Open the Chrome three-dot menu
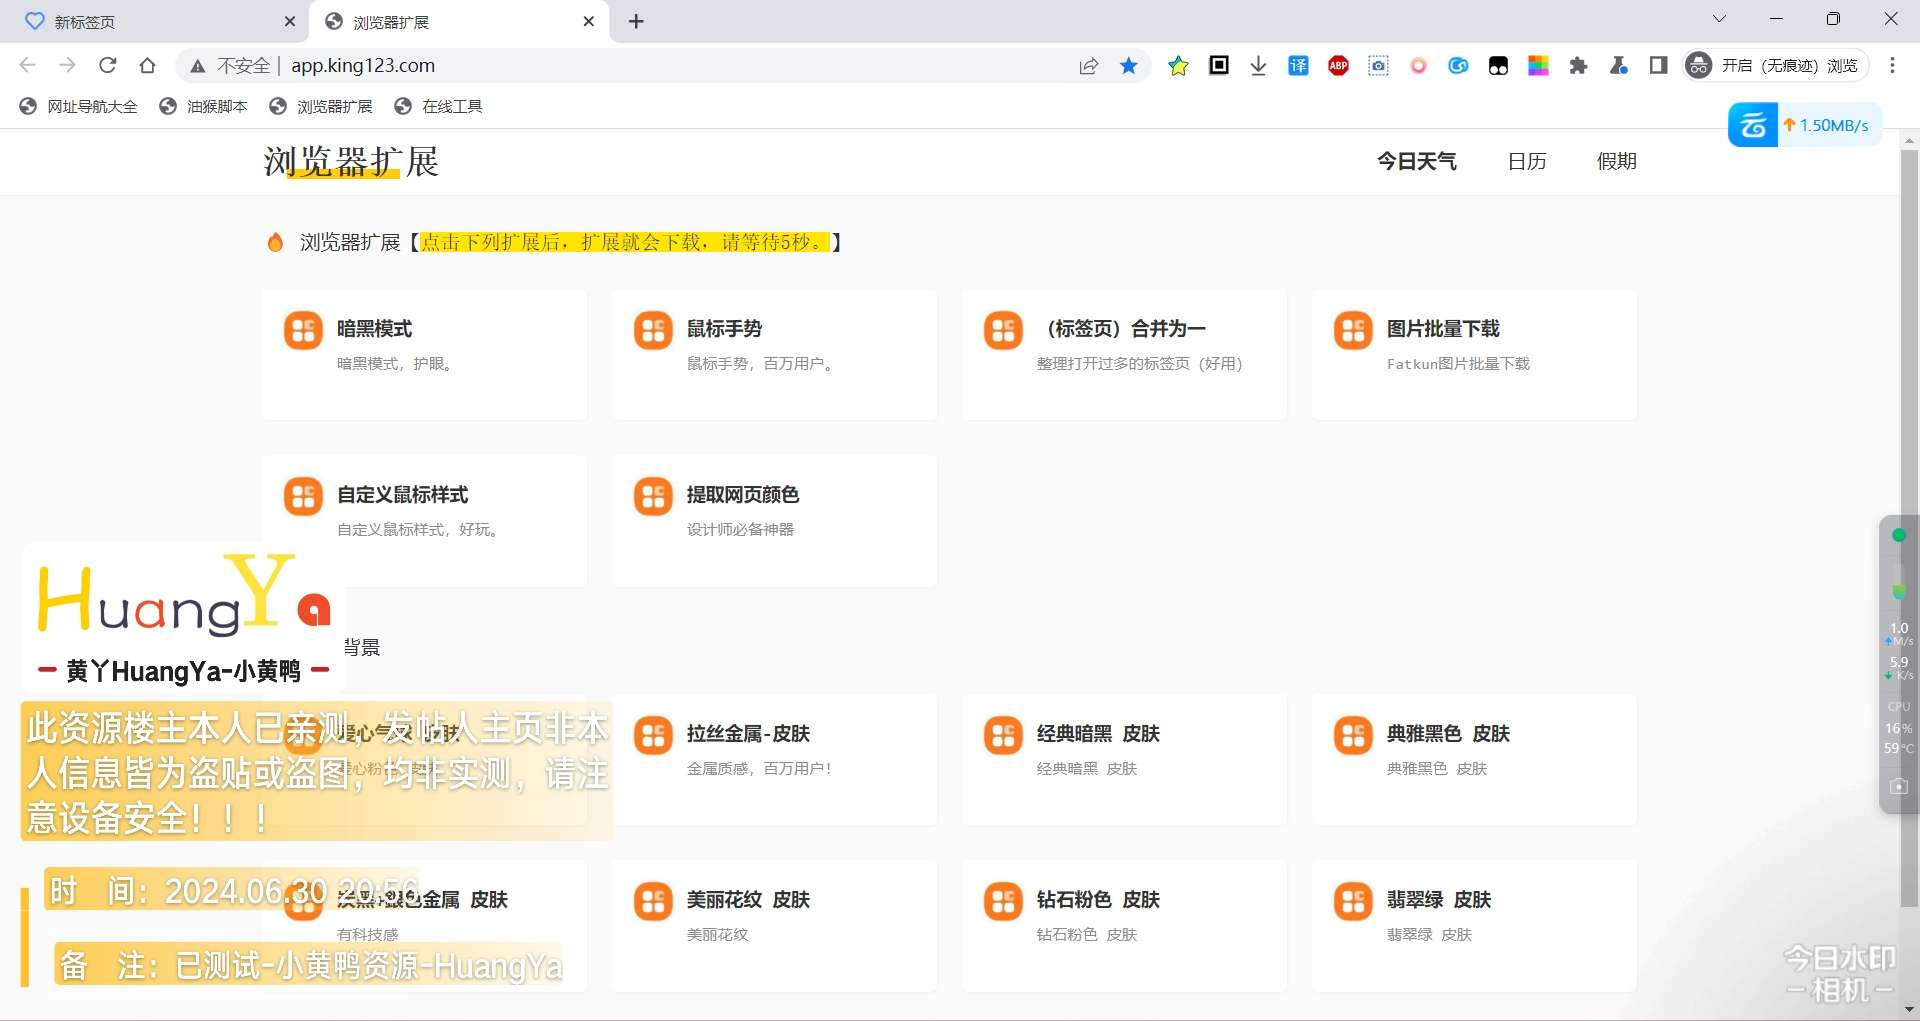1920x1021 pixels. 1892,66
